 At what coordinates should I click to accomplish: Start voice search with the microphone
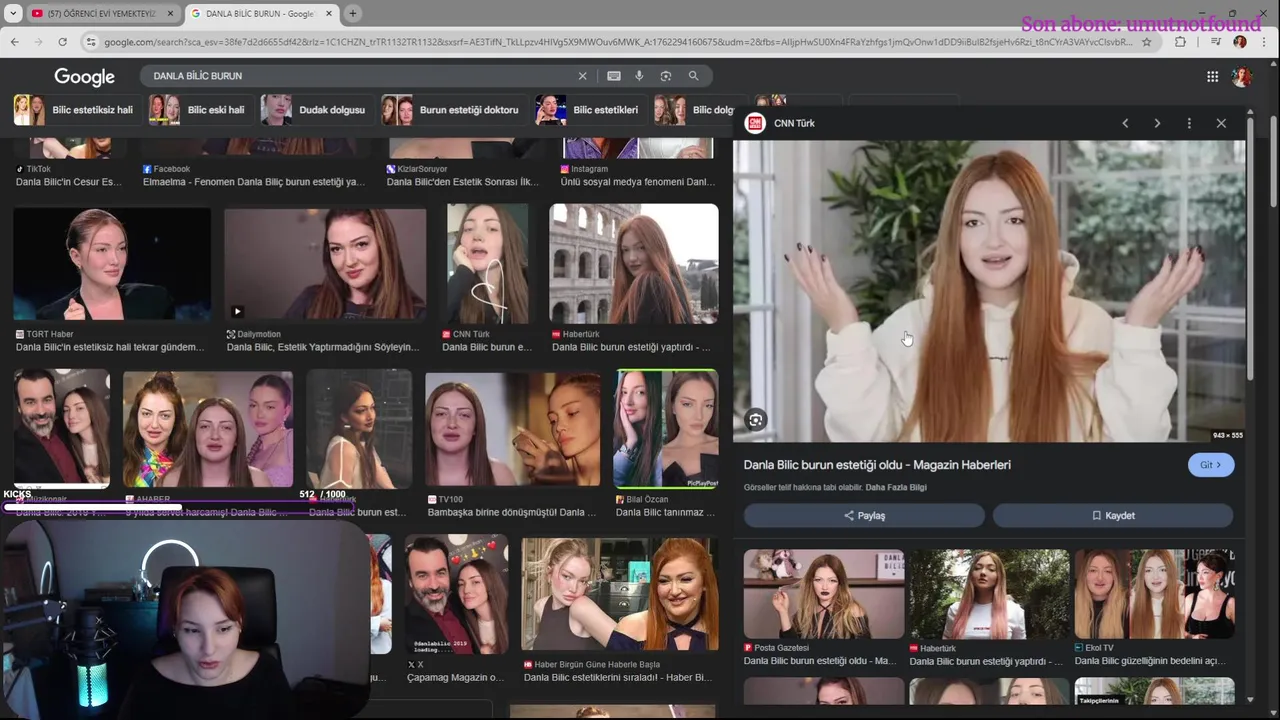639,76
